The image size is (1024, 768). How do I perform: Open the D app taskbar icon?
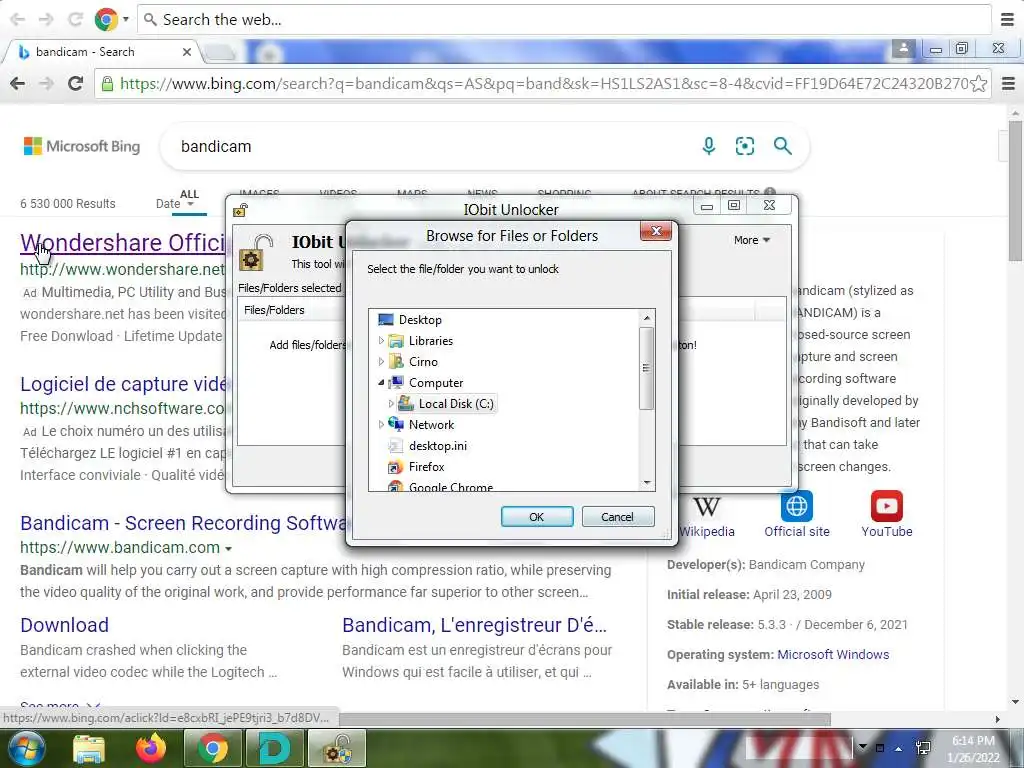coord(274,748)
